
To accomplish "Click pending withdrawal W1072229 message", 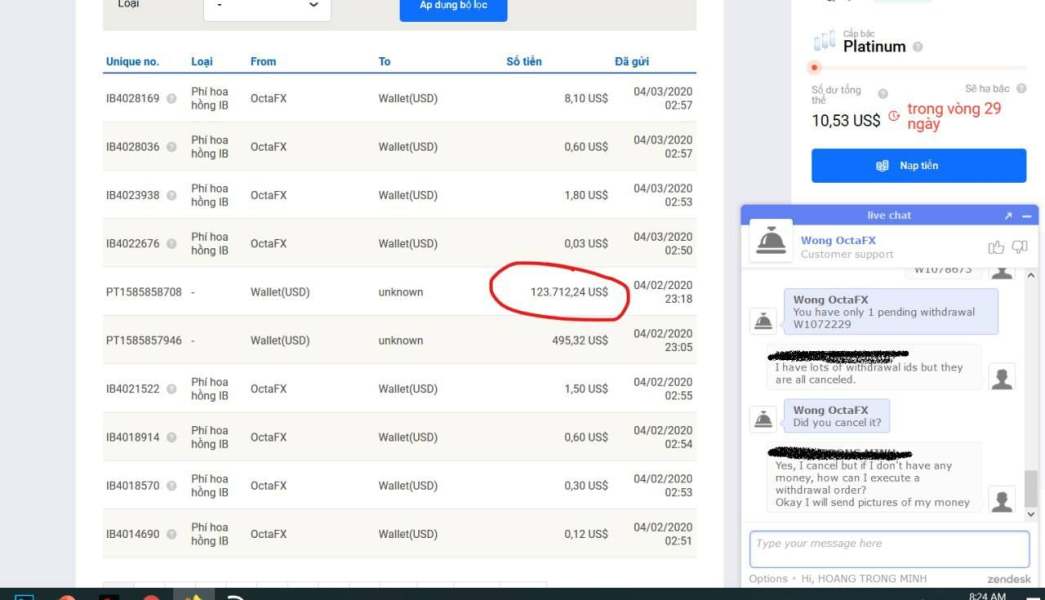I will coord(891,311).
